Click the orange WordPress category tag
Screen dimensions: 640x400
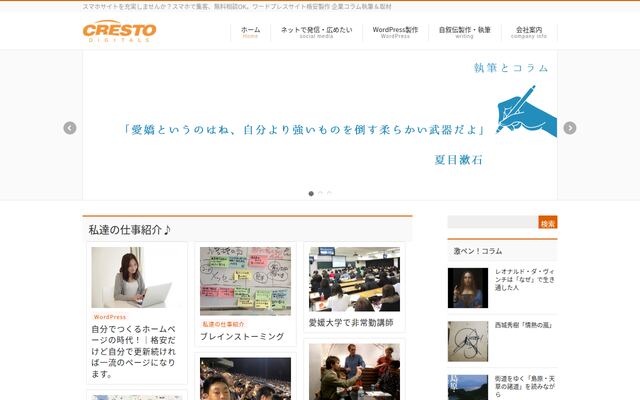tap(109, 317)
